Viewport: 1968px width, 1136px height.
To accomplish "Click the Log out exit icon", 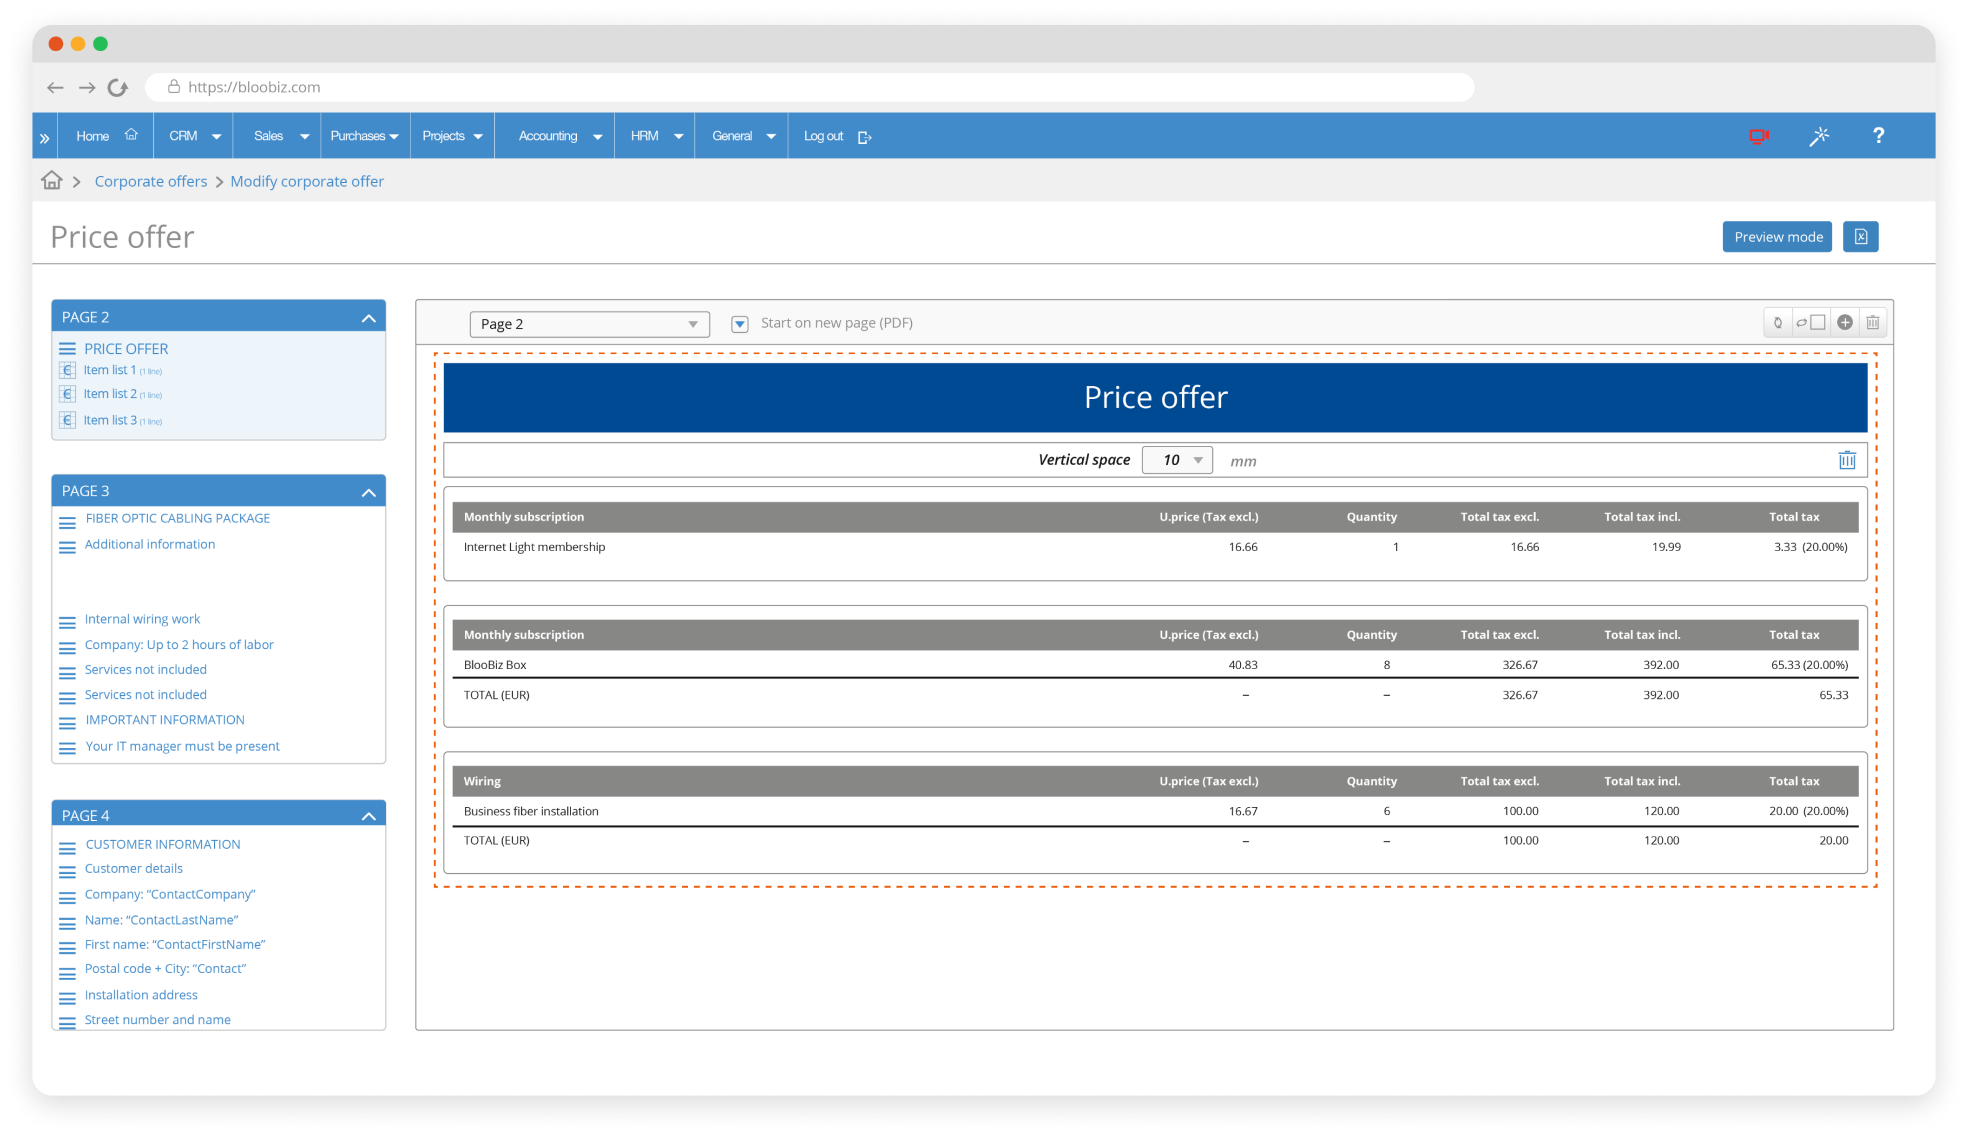I will tap(865, 137).
